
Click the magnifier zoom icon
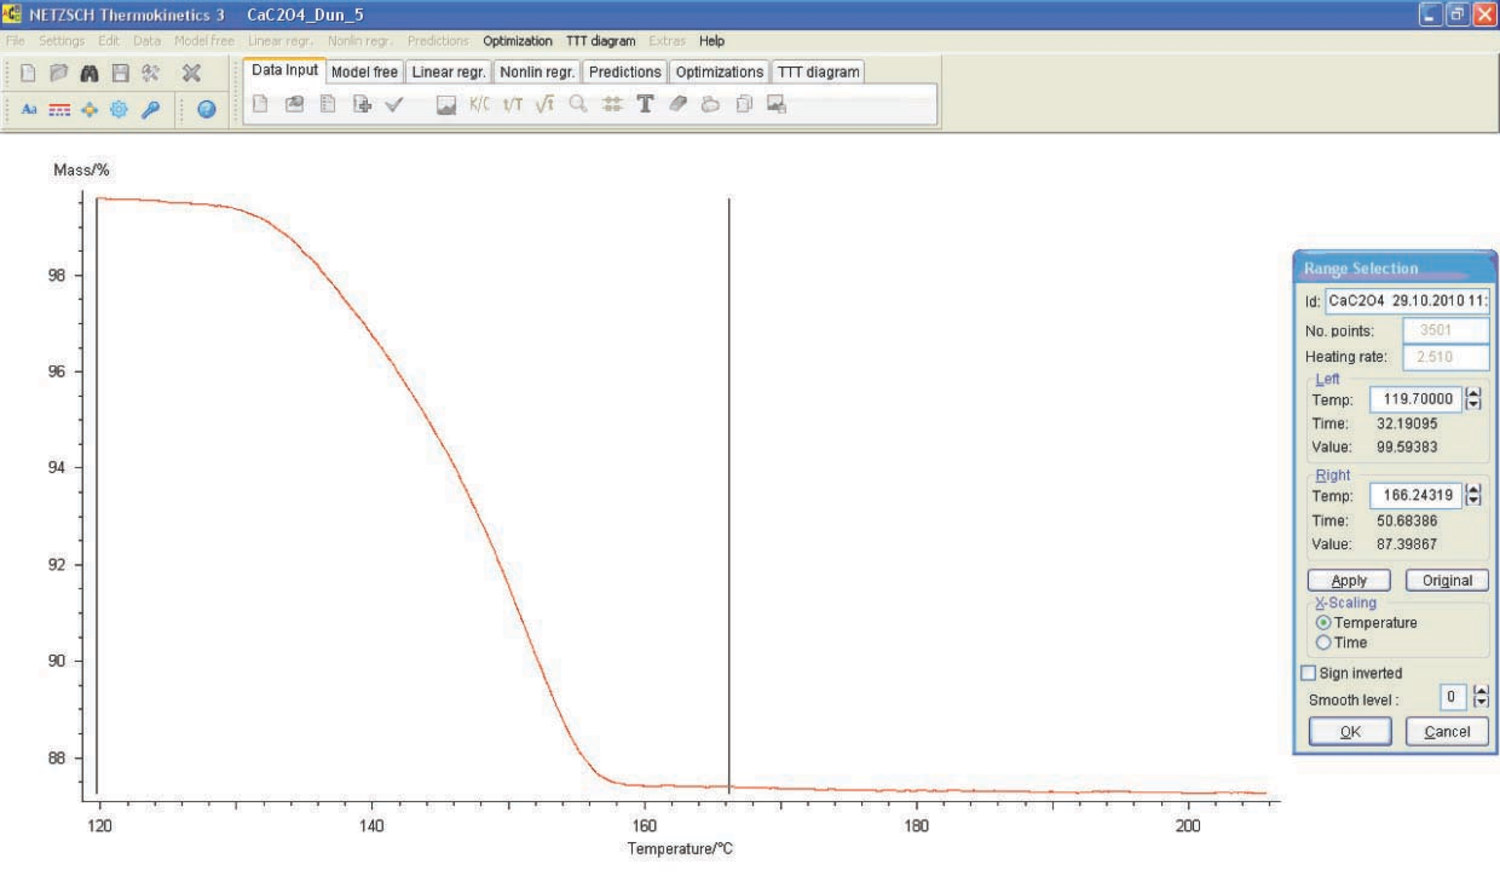point(578,104)
